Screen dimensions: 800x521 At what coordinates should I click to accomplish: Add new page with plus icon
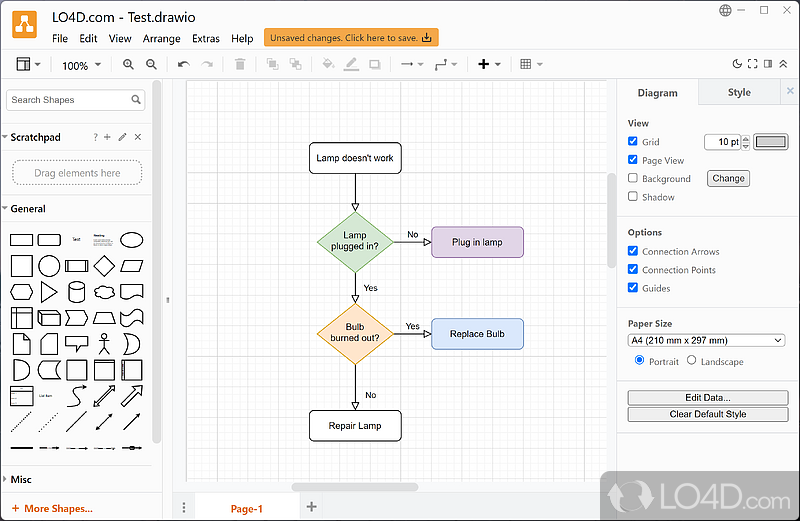311,507
